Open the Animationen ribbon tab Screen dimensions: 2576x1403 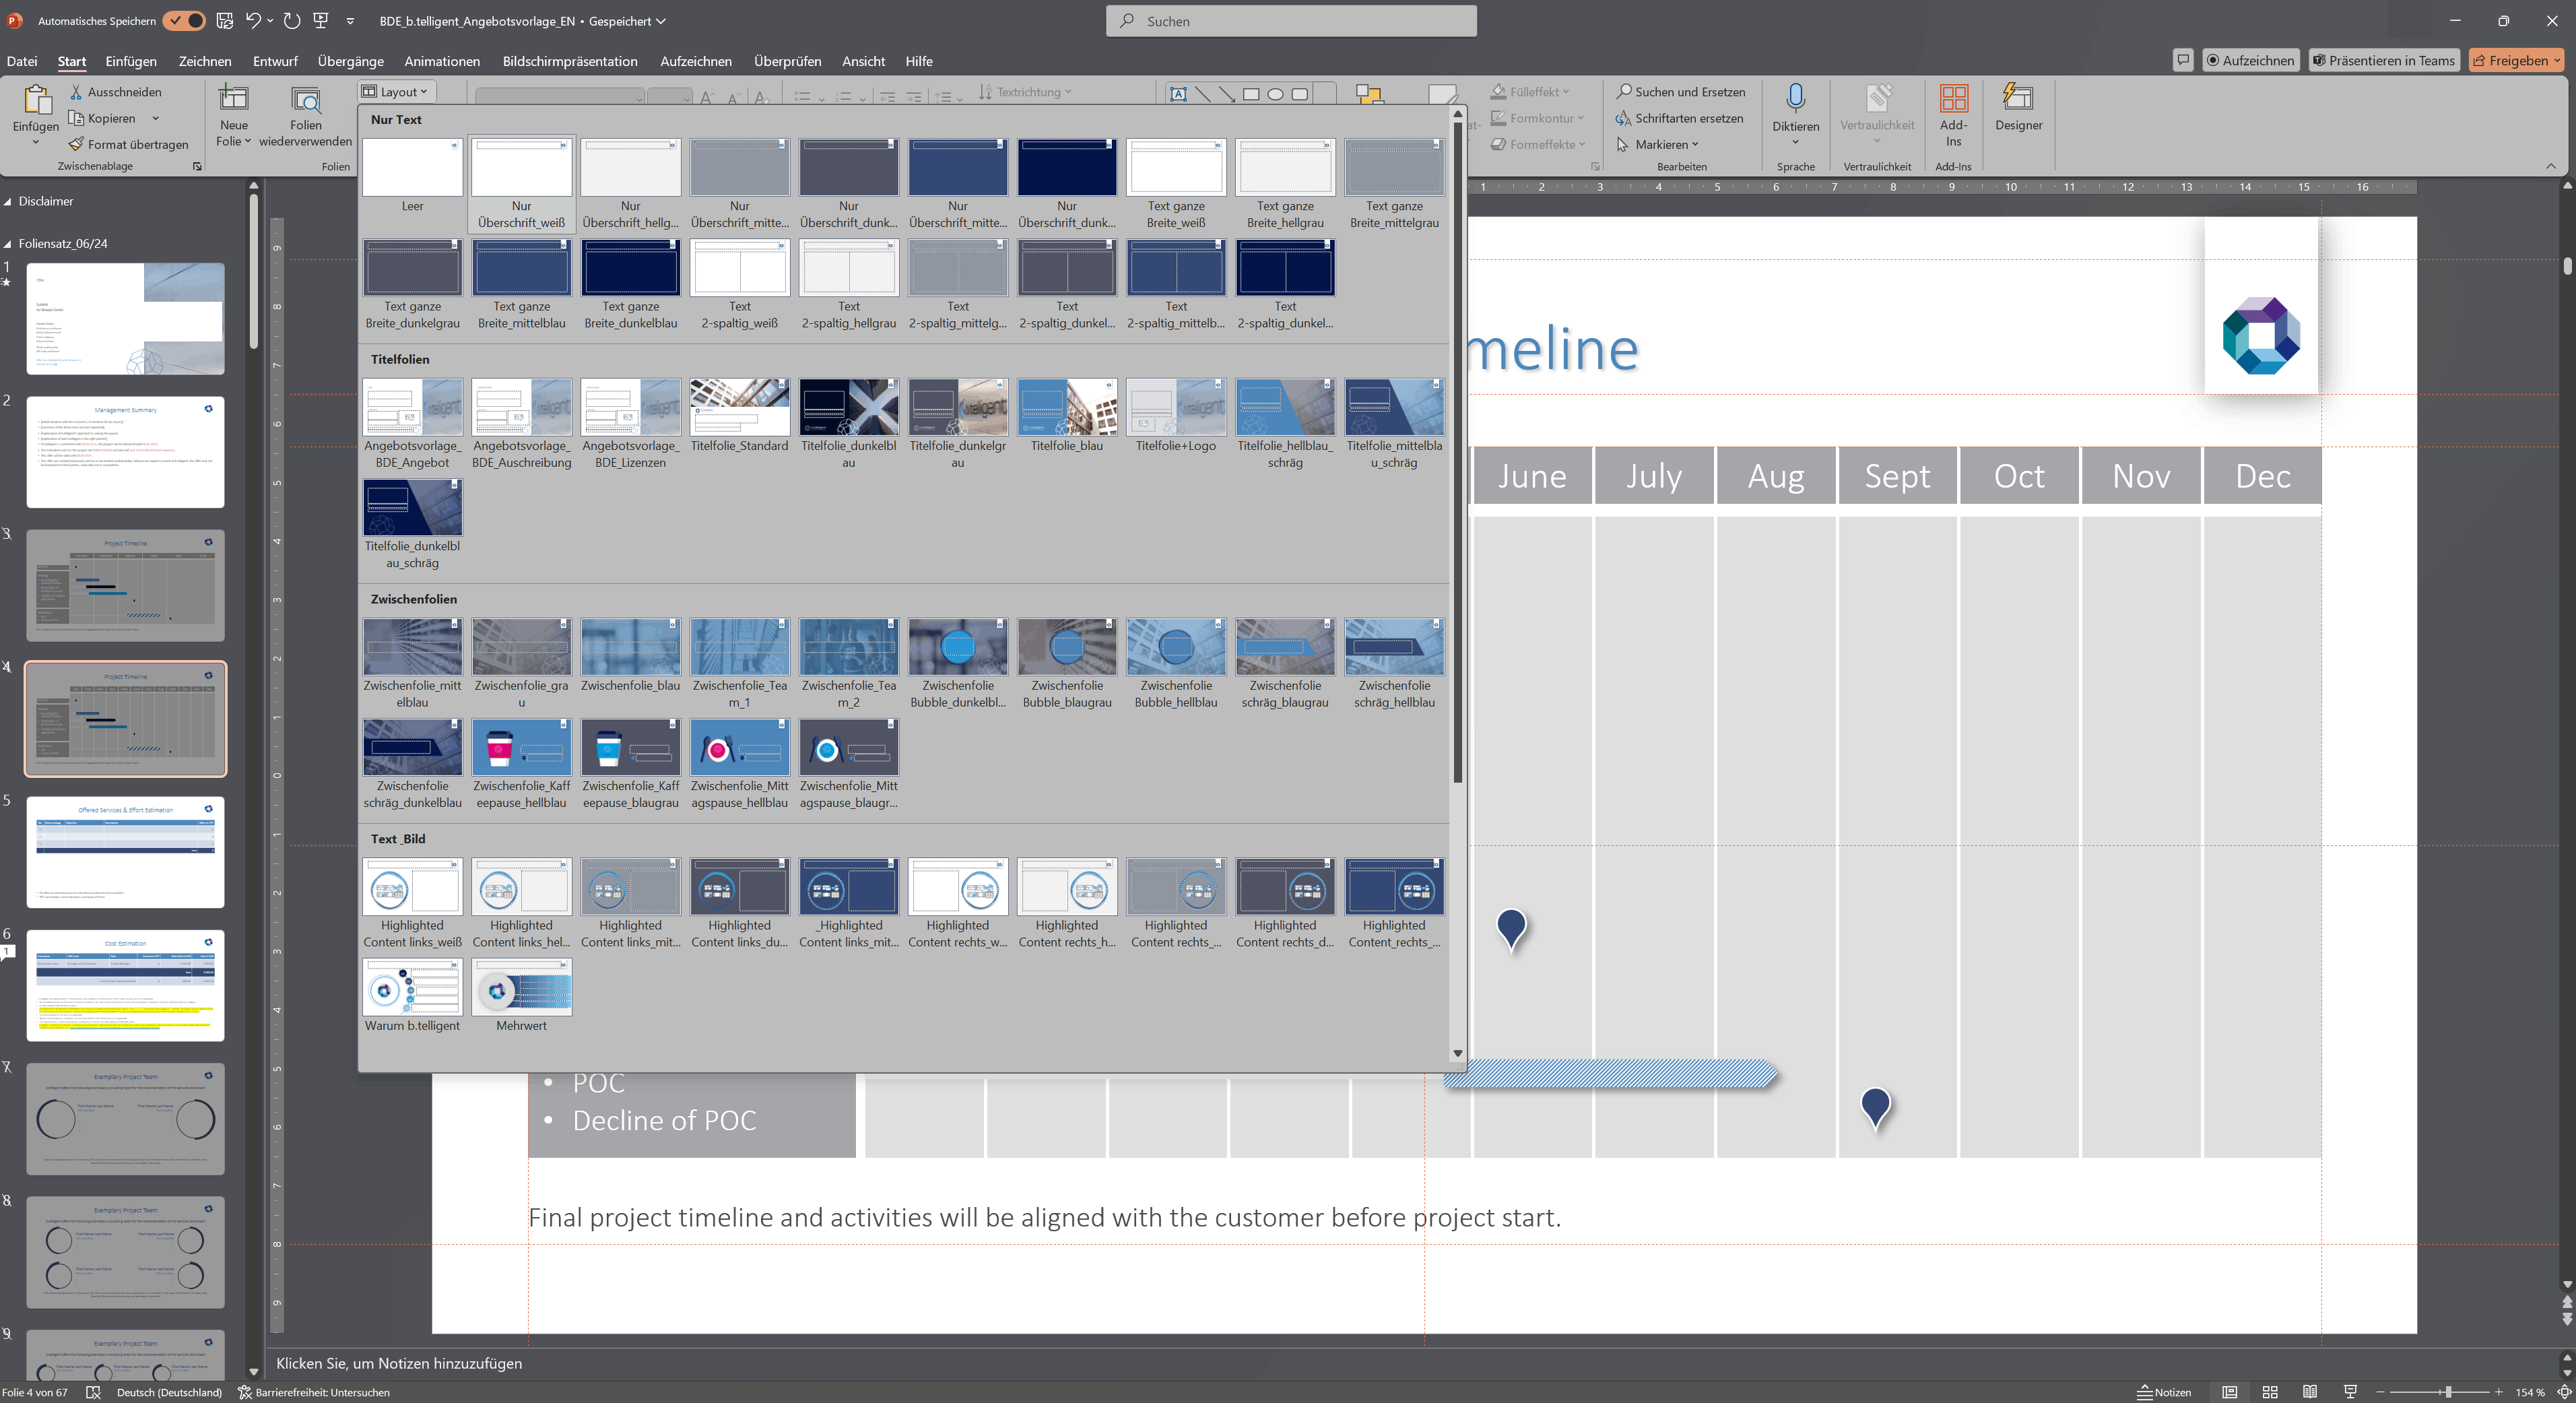[441, 61]
